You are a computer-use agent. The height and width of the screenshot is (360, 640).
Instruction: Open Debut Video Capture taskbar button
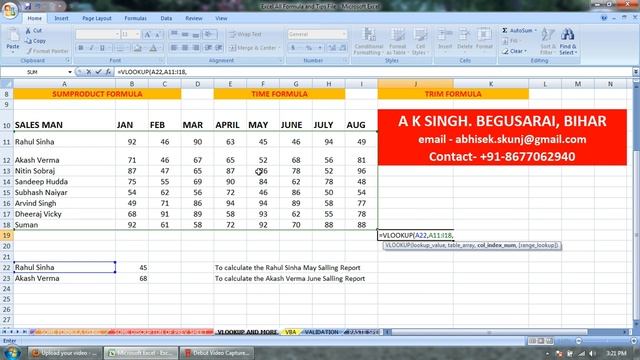[x=217, y=353]
